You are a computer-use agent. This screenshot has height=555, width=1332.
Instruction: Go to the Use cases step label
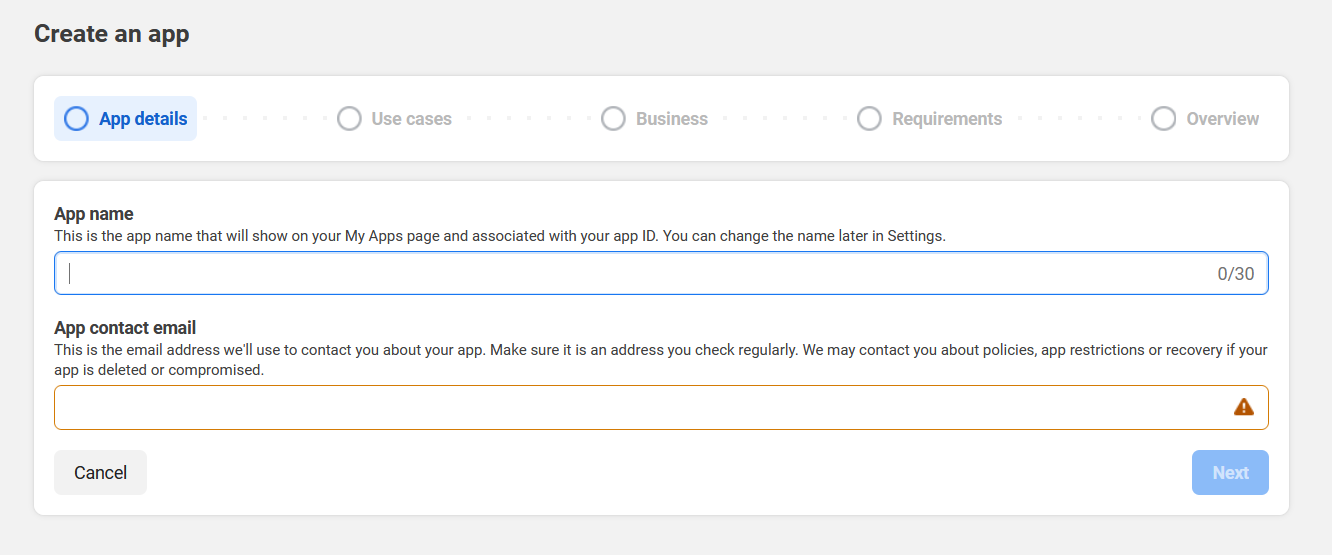411,119
